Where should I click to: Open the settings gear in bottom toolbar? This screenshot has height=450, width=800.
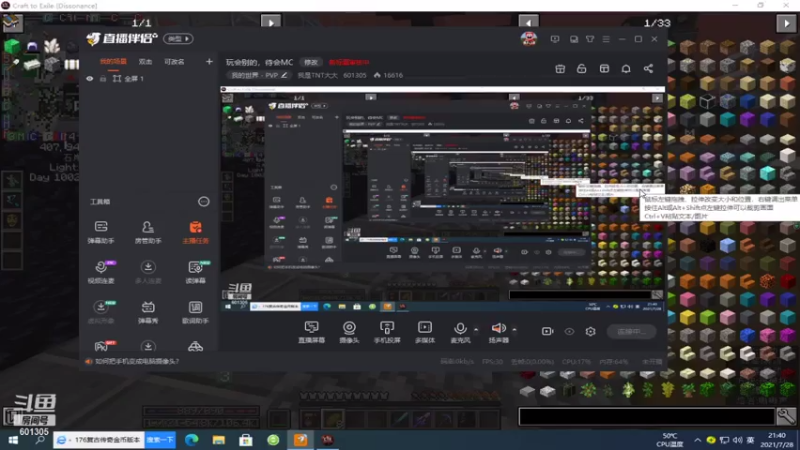pos(590,332)
